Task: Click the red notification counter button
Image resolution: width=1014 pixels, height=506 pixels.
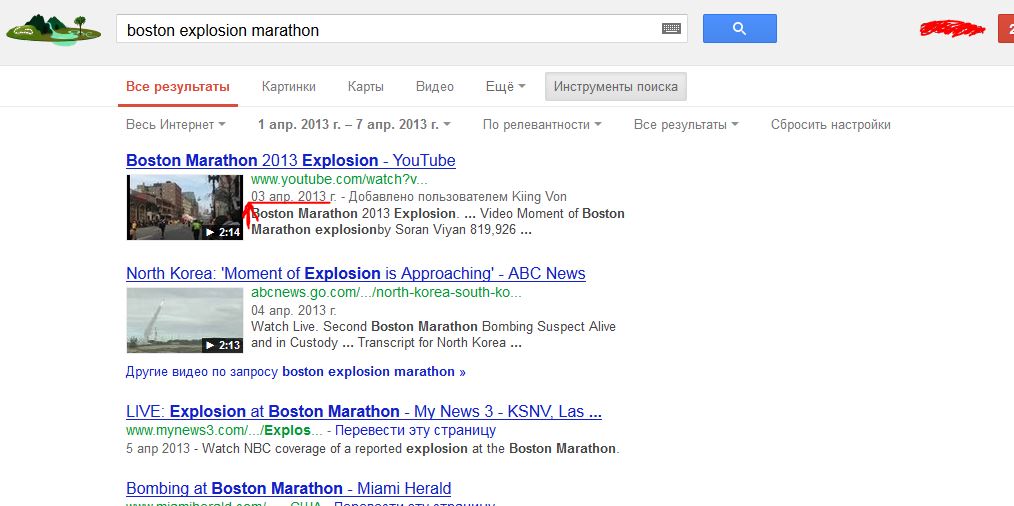Action: coord(1006,29)
